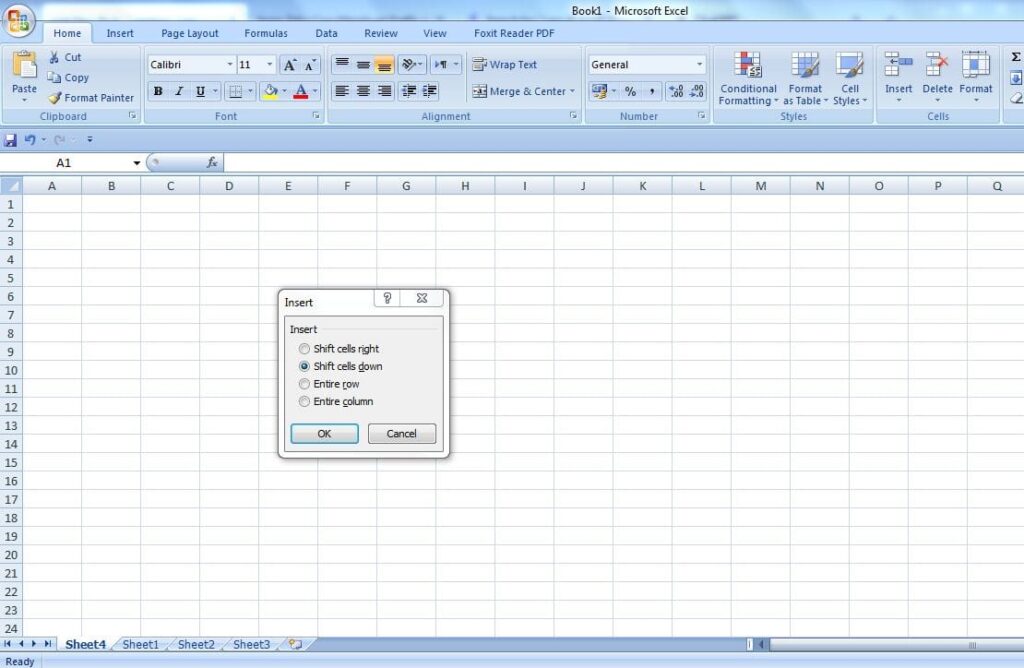Expand the Merge & Center dropdown arrow
The height and width of the screenshot is (668, 1024).
click(x=573, y=91)
